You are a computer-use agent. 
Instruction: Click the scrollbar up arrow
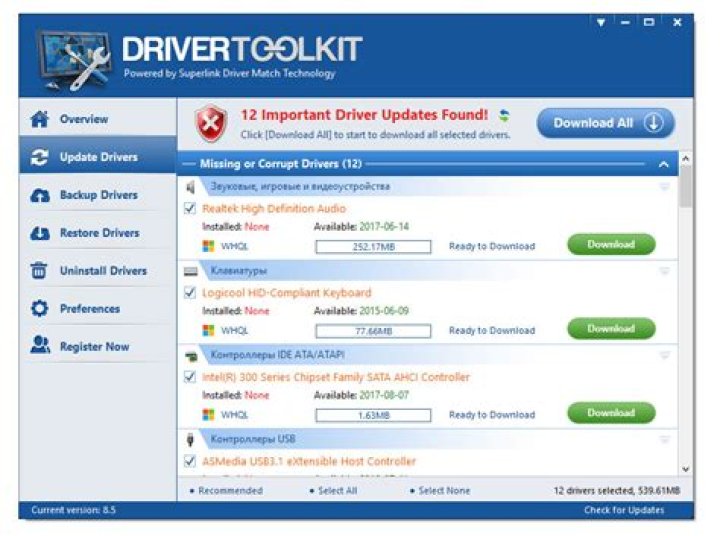686,159
